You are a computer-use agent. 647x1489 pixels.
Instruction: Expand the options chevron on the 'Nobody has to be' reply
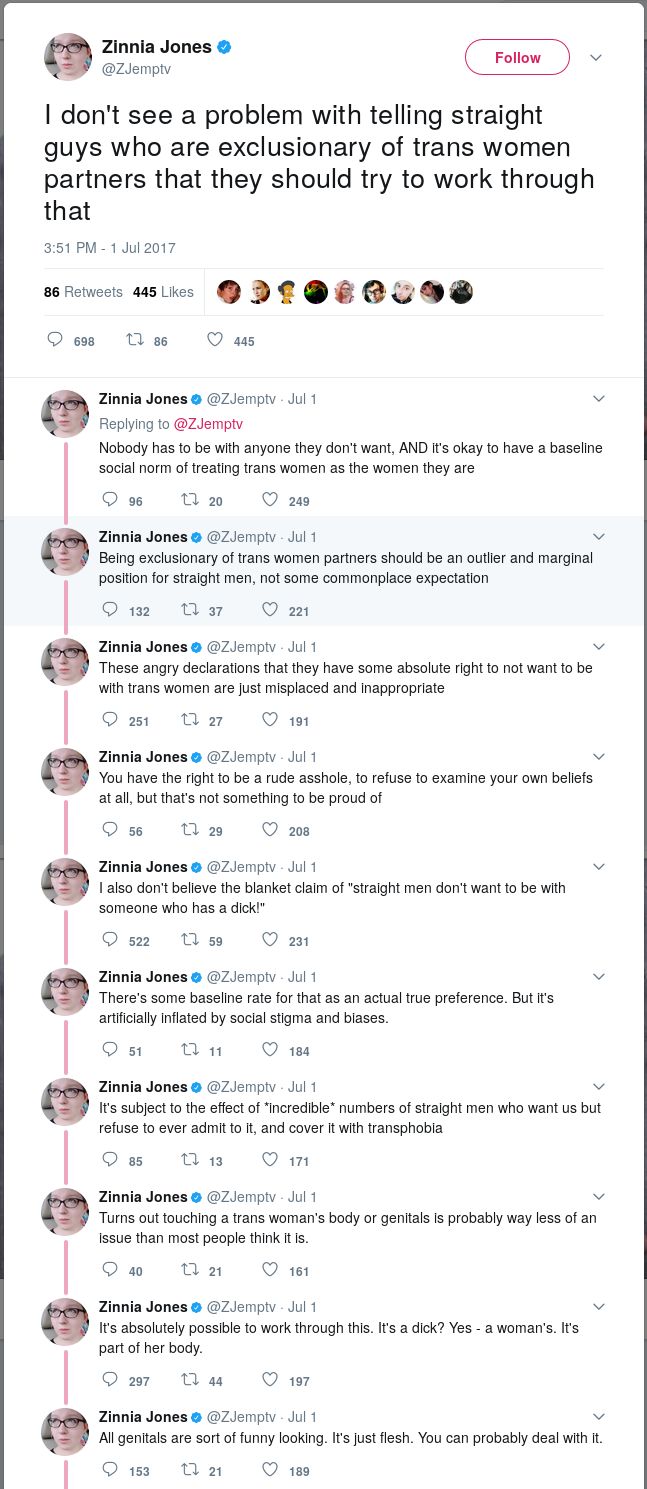pyautogui.click(x=599, y=399)
